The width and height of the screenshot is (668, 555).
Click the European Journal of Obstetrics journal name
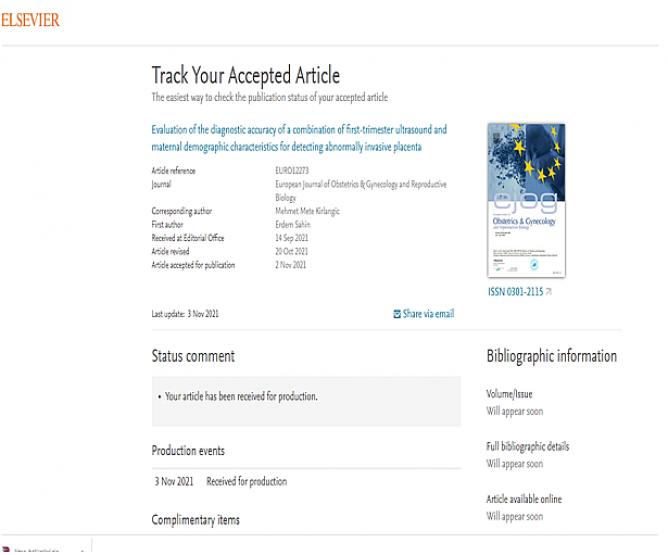pos(361,191)
